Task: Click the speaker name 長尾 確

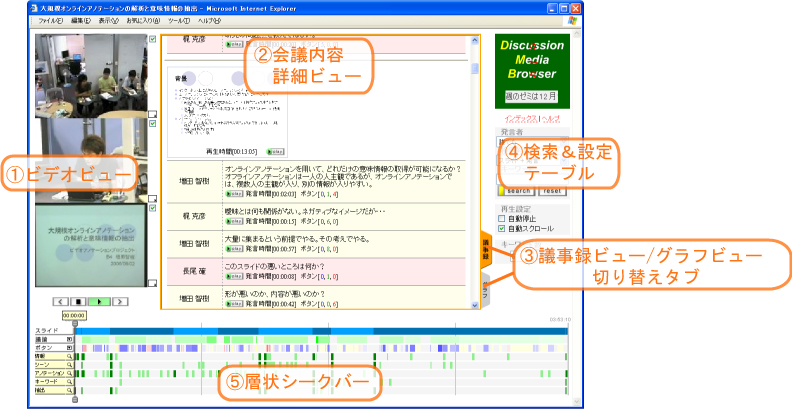Action: coord(194,272)
